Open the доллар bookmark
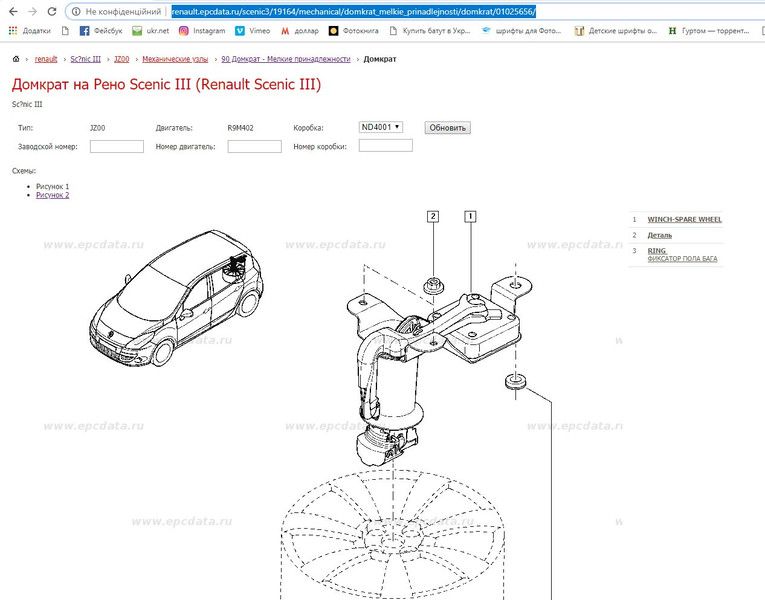This screenshot has width=765, height=600. point(300,31)
